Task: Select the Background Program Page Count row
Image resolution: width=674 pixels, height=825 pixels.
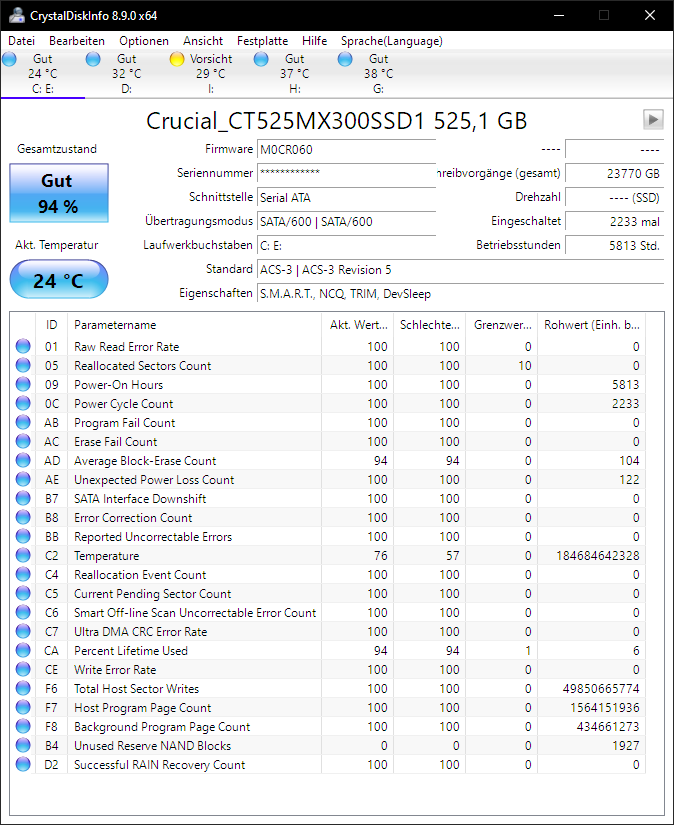Action: (x=328, y=726)
